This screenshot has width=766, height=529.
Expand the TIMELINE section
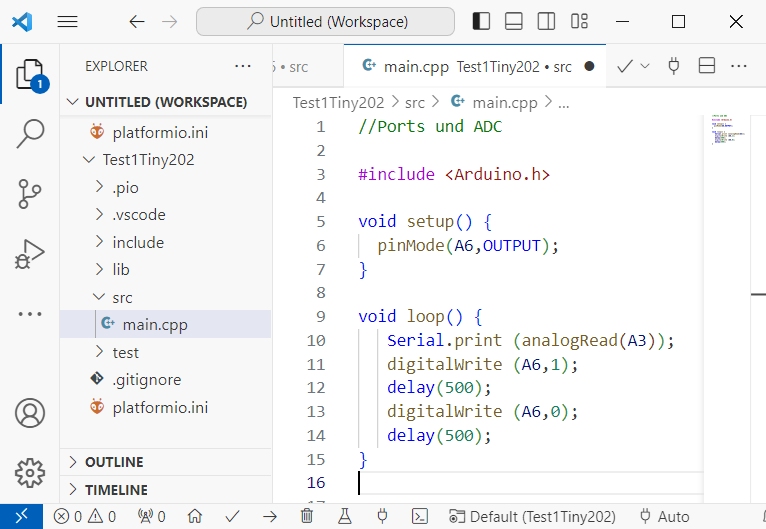click(x=116, y=490)
